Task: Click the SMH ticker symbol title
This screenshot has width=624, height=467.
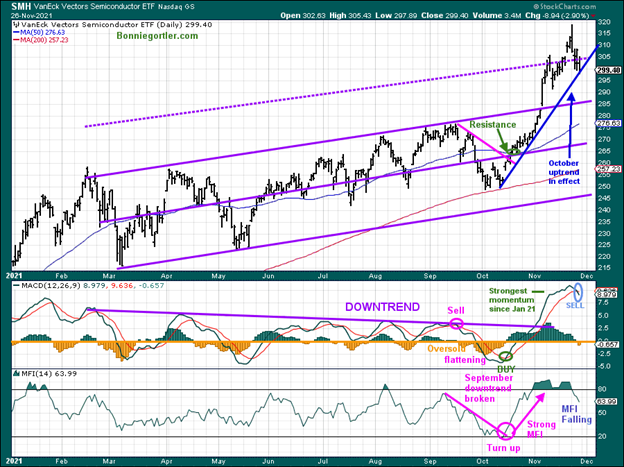Action: pyautogui.click(x=17, y=8)
